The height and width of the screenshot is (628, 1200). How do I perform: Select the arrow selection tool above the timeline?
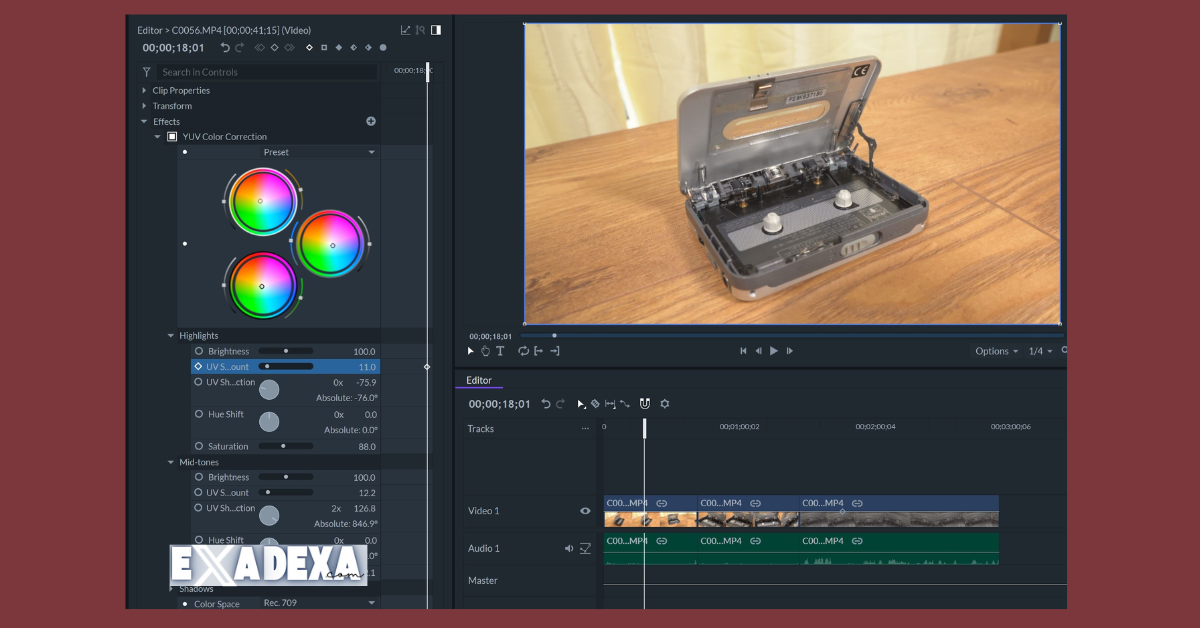(x=581, y=404)
